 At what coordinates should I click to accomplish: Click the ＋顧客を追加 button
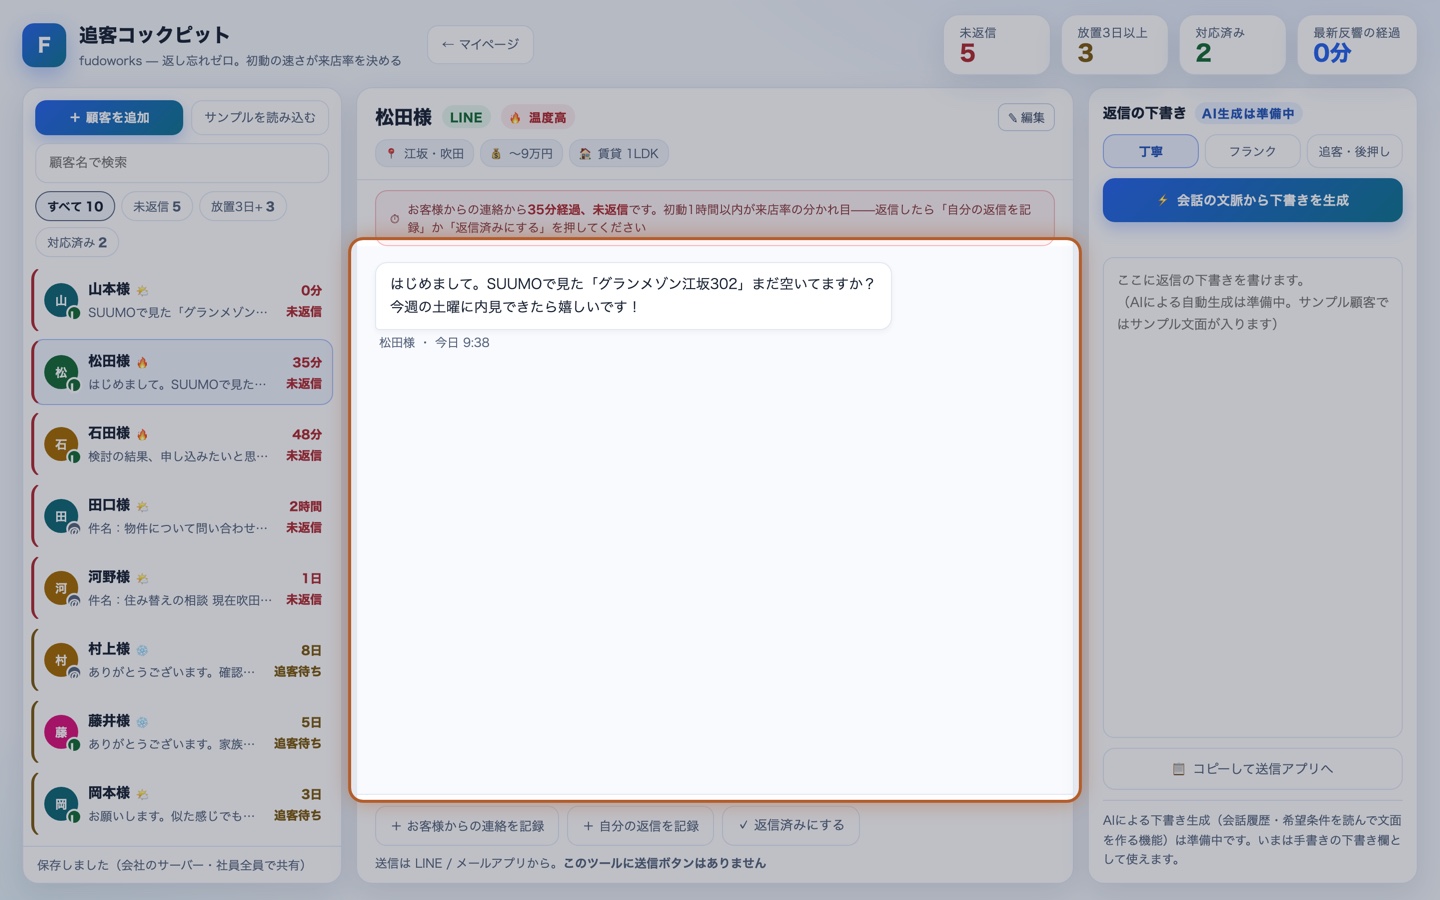[x=109, y=117]
